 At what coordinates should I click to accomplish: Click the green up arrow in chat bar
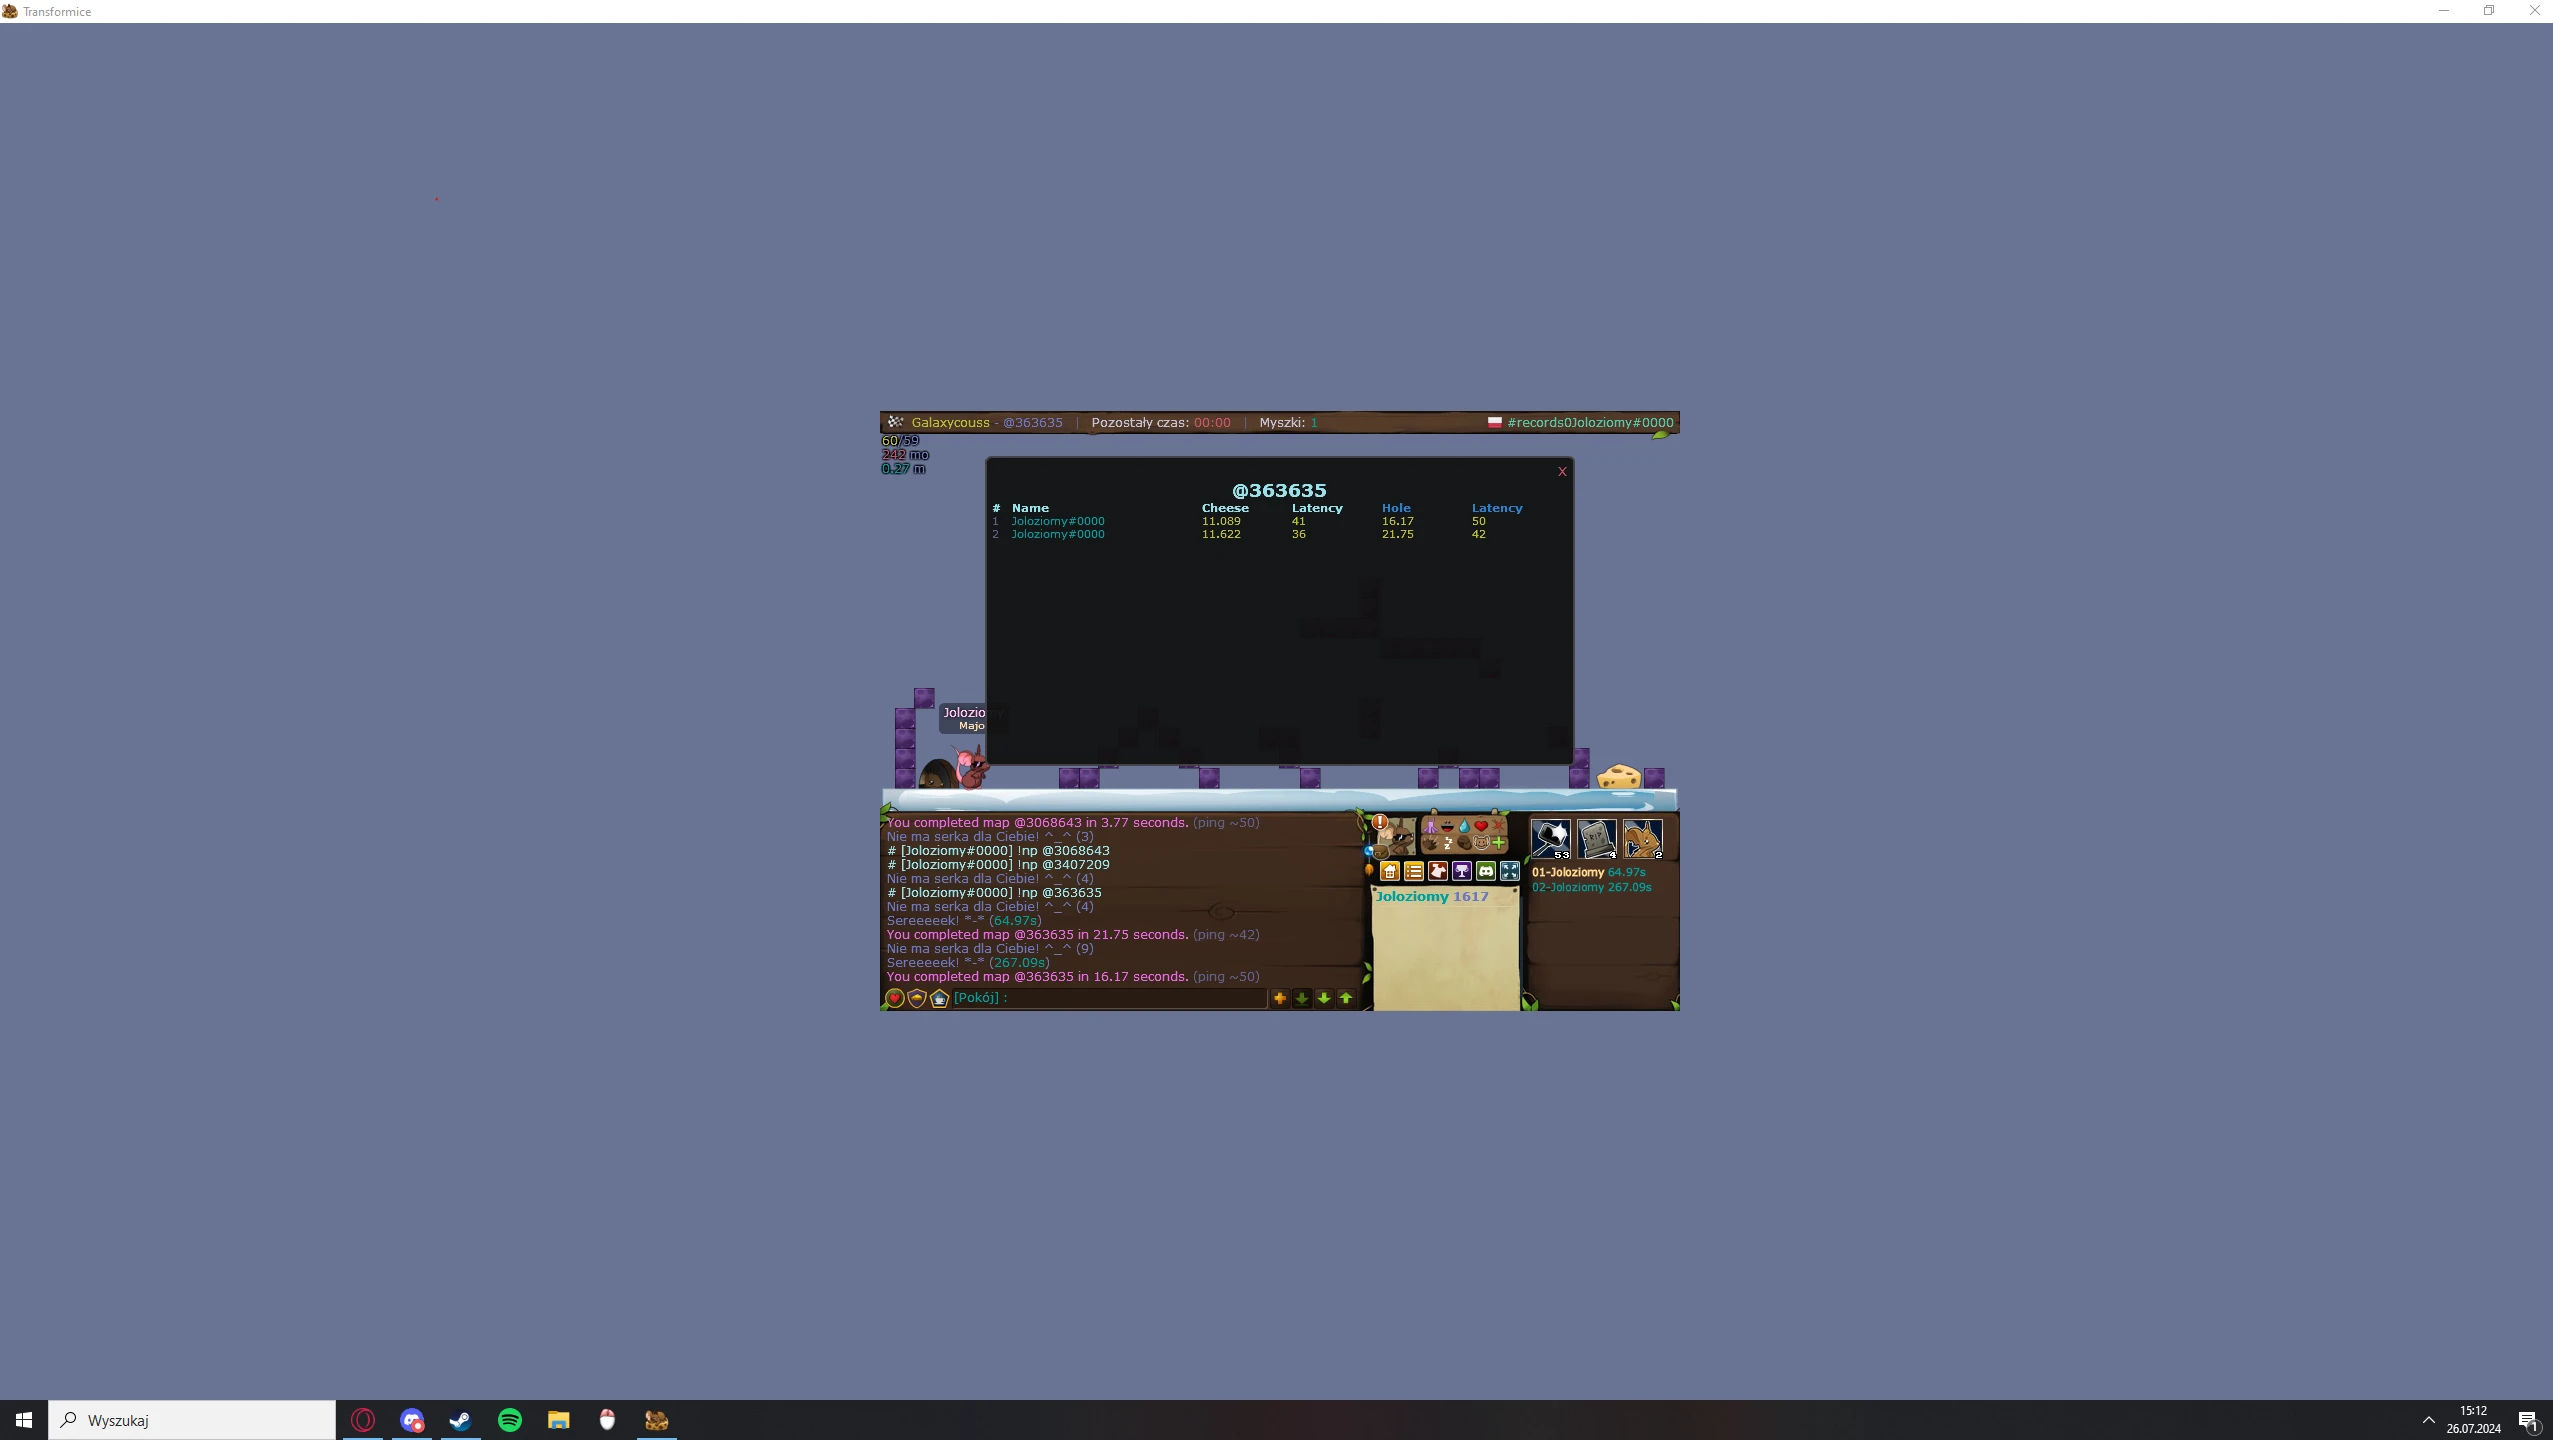[1345, 998]
